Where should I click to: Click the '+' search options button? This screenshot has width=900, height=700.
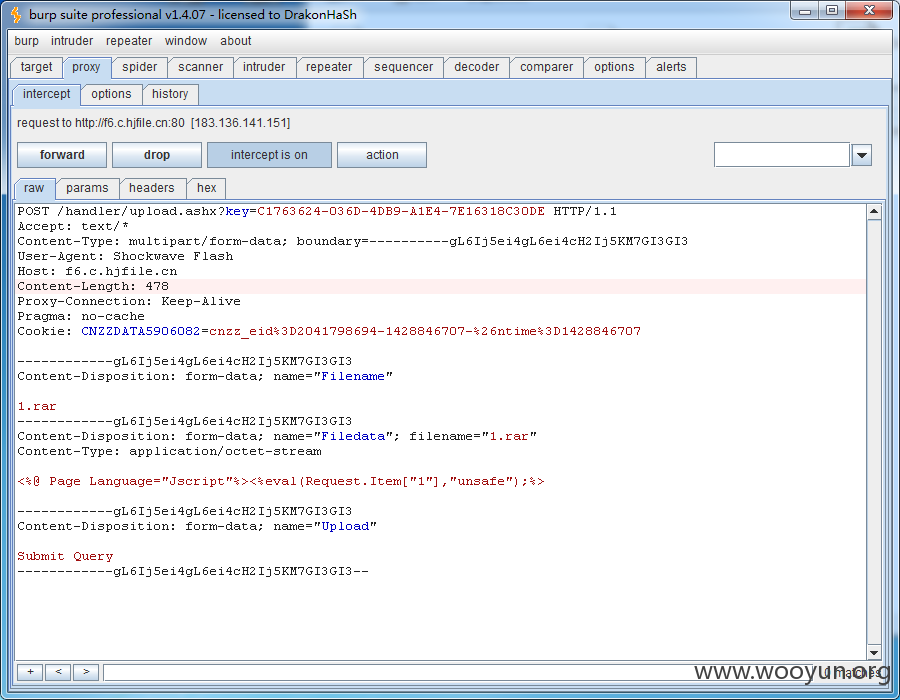30,672
